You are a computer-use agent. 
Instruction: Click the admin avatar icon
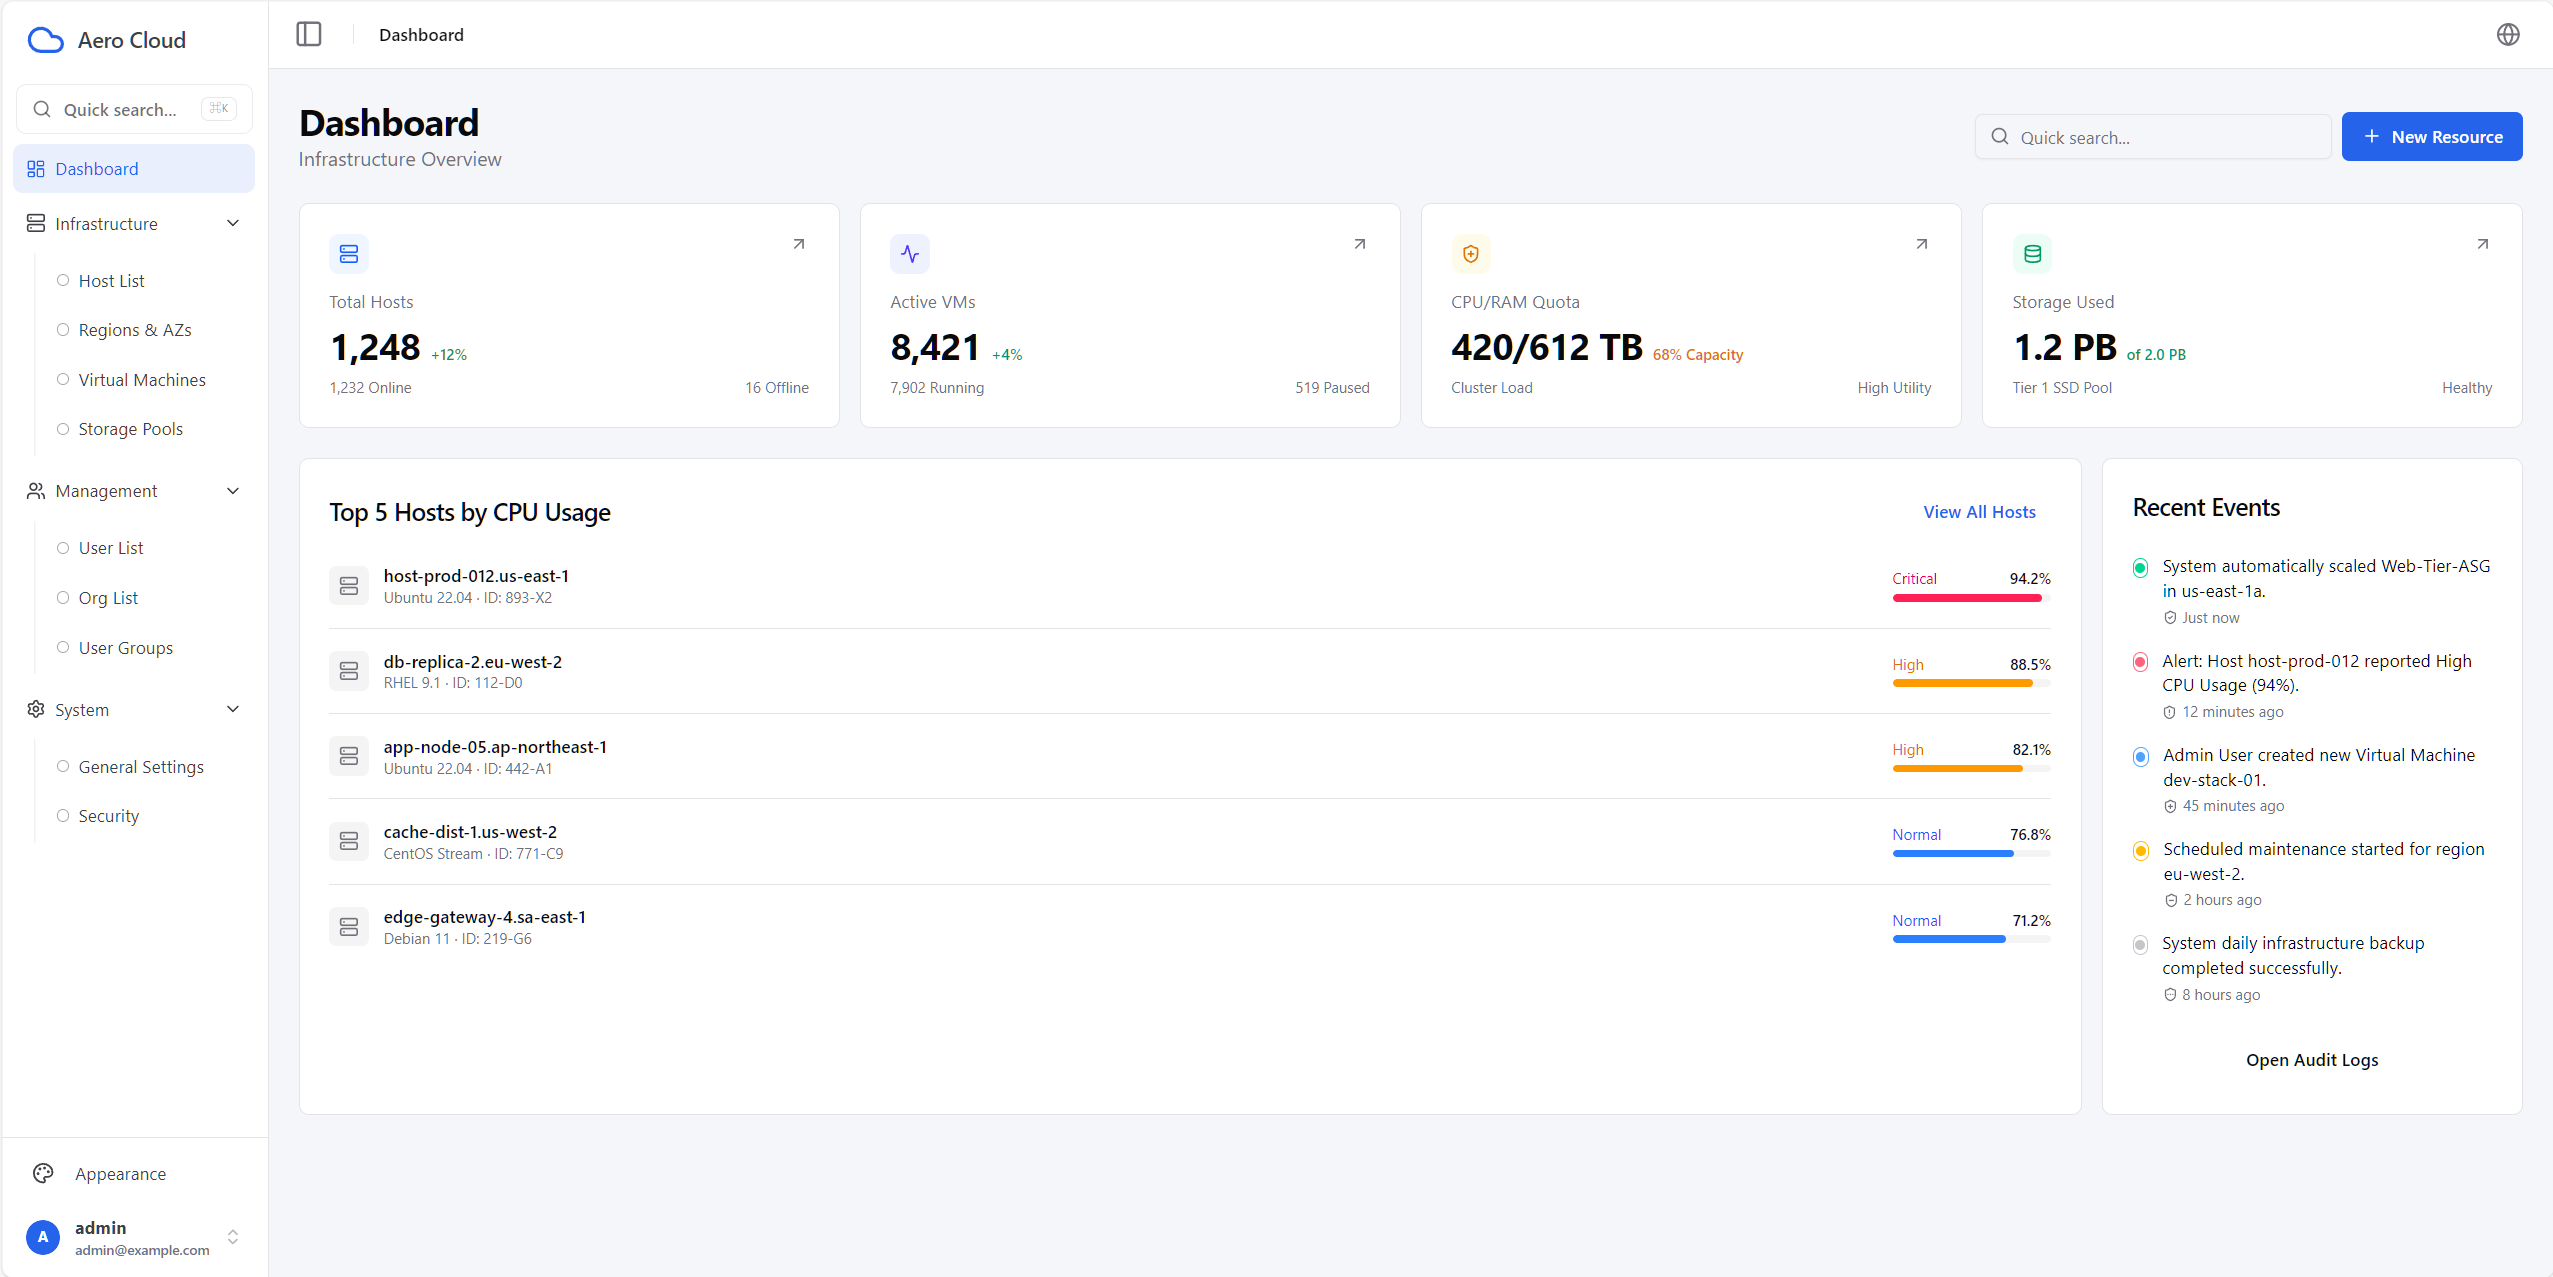pyautogui.click(x=43, y=1237)
